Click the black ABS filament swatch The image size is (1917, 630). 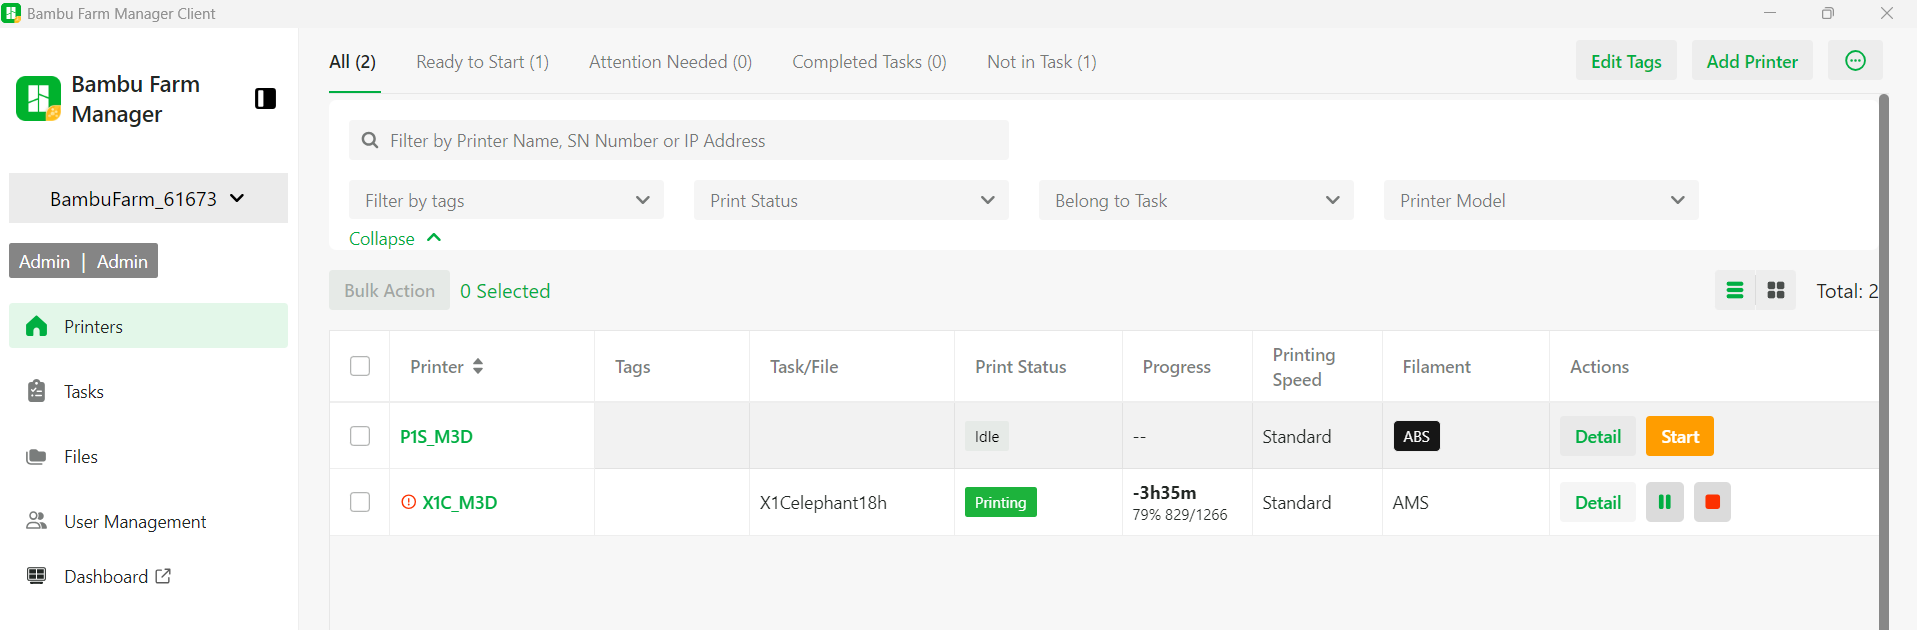coord(1416,436)
